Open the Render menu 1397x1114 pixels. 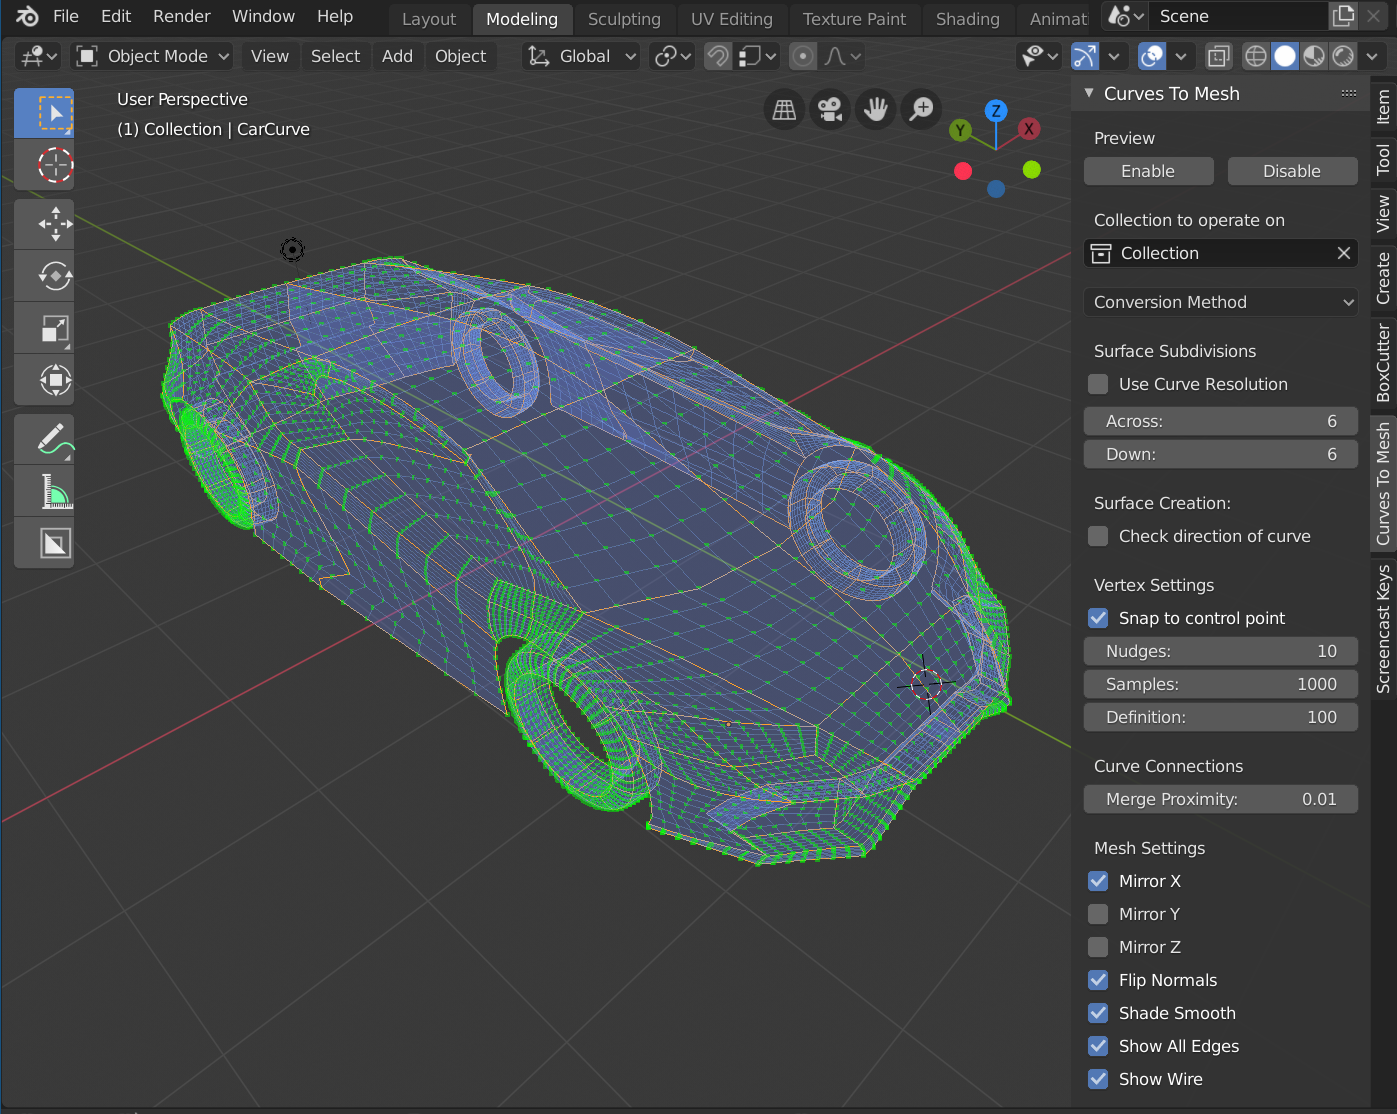pos(181,16)
